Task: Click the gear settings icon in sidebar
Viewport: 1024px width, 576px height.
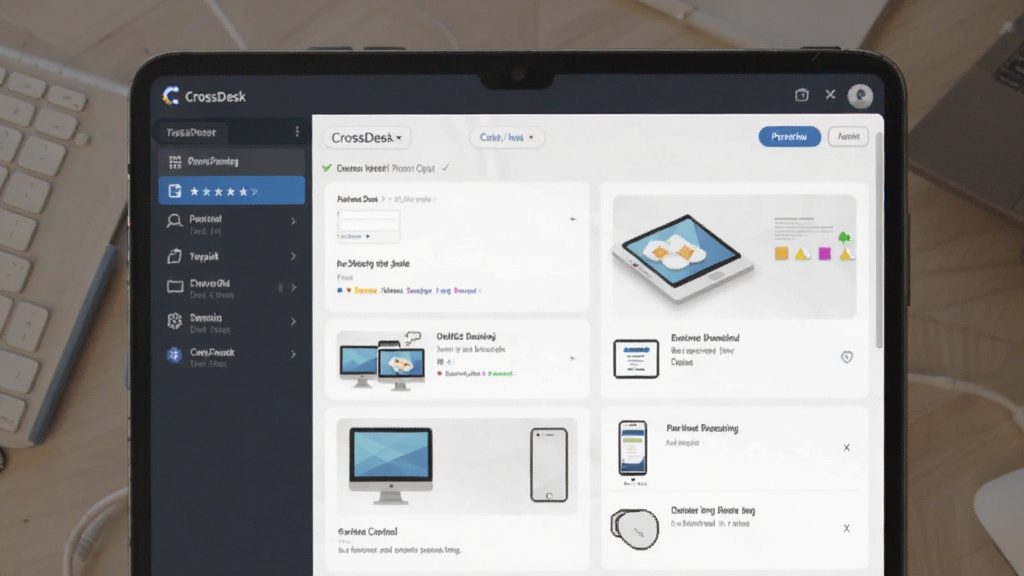Action: point(174,321)
